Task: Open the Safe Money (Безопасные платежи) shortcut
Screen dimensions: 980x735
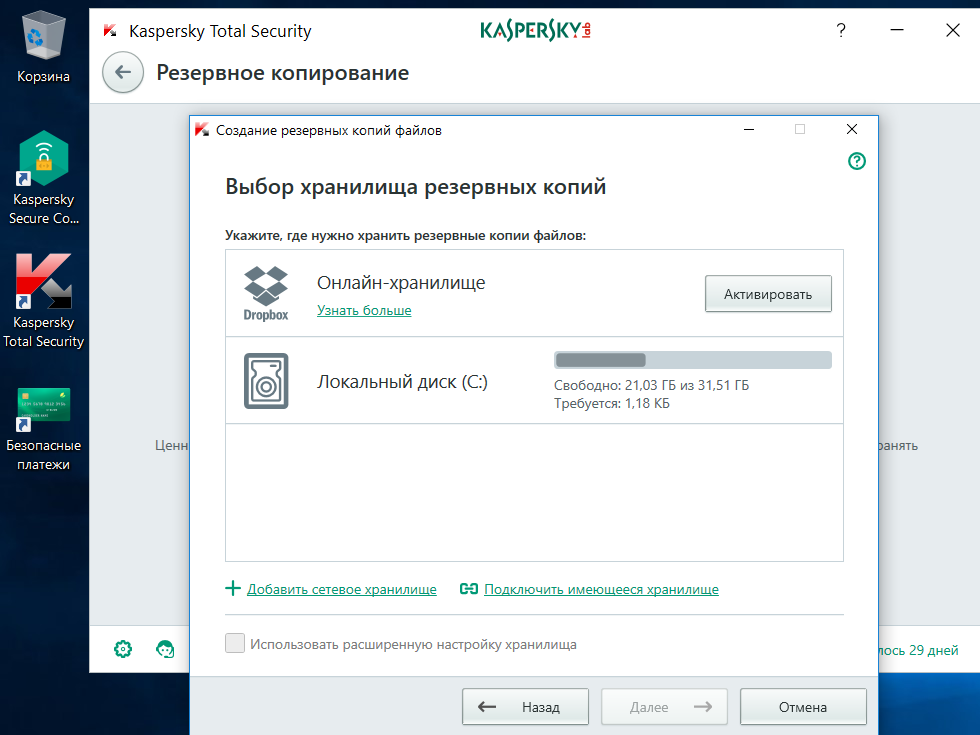Action: pos(43,428)
